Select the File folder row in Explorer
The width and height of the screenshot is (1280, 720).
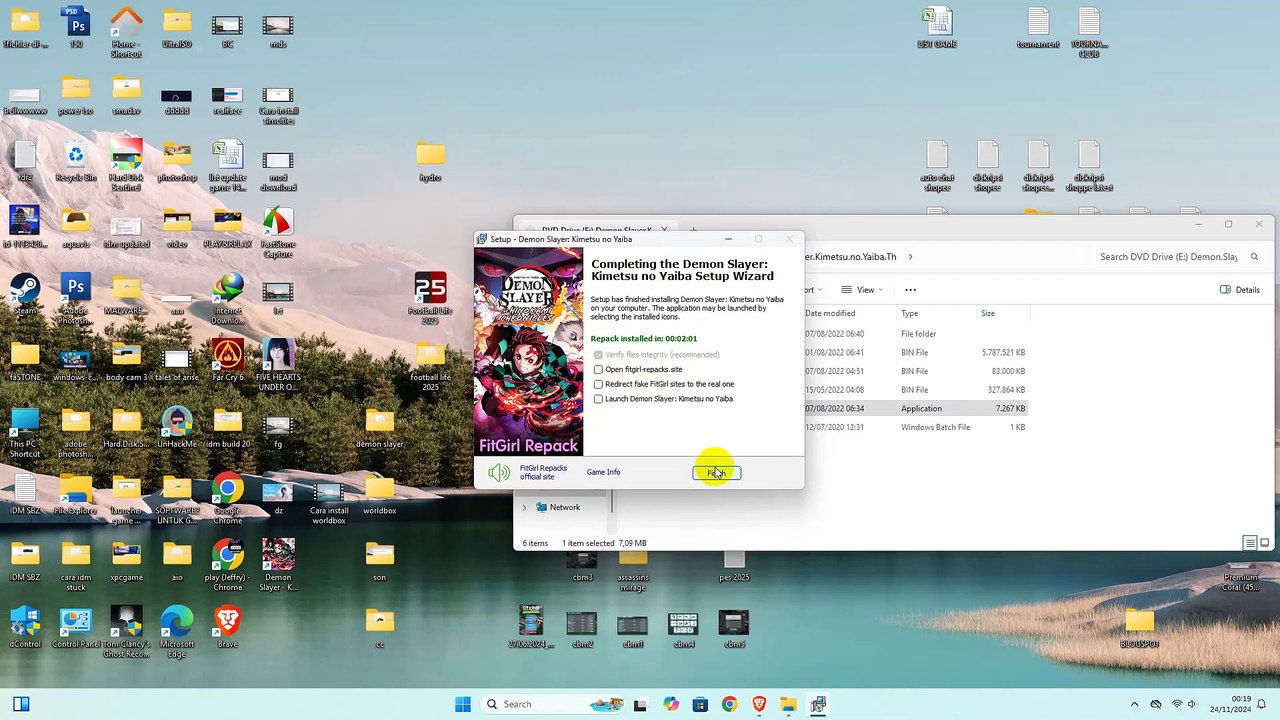tap(916, 334)
